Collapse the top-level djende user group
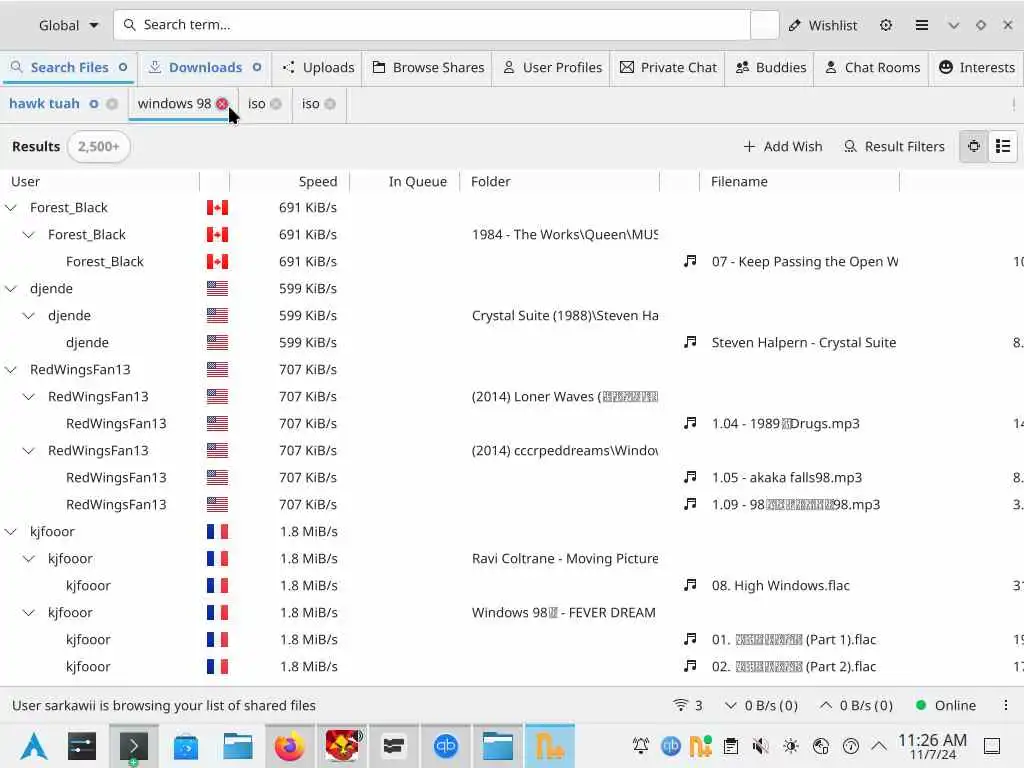 tap(10, 289)
